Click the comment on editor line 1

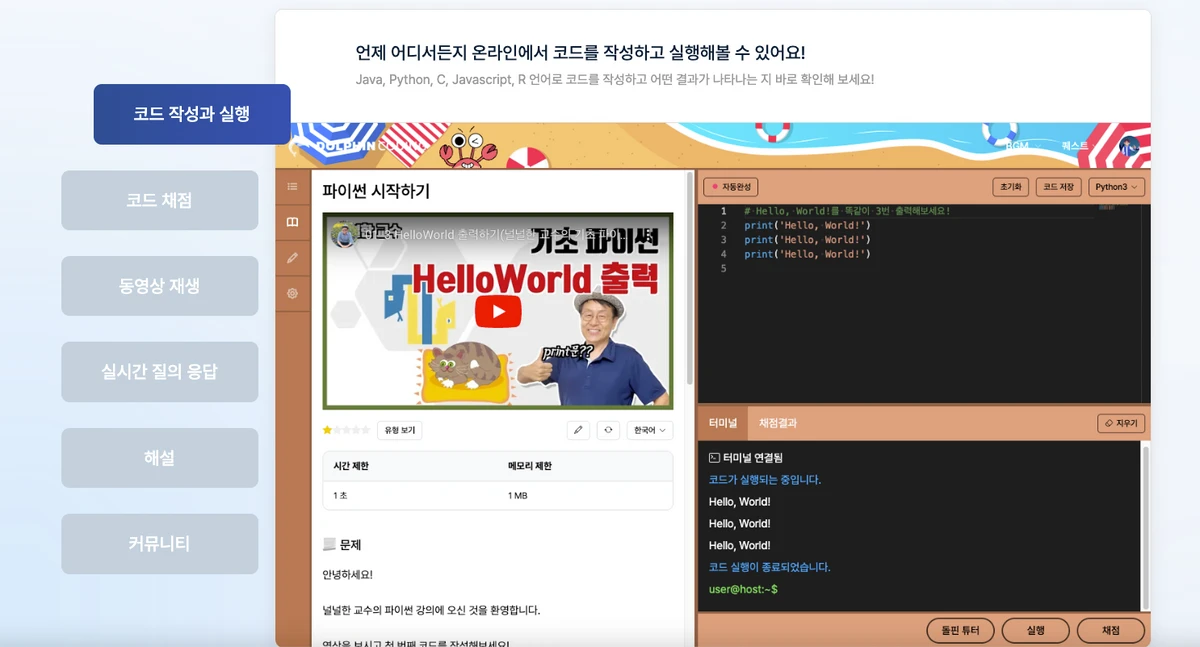click(847, 211)
